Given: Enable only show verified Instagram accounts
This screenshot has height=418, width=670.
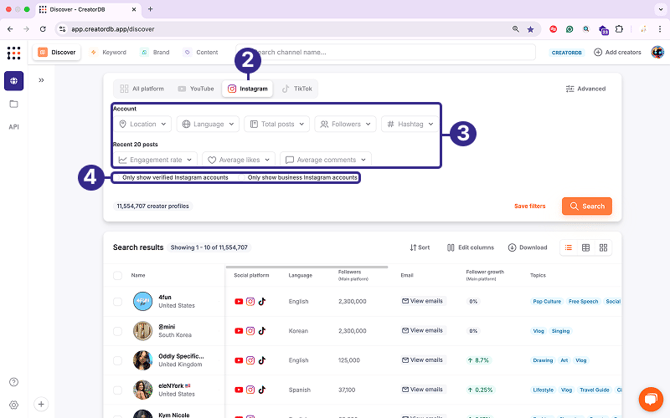Looking at the screenshot, I should click(x=117, y=177).
